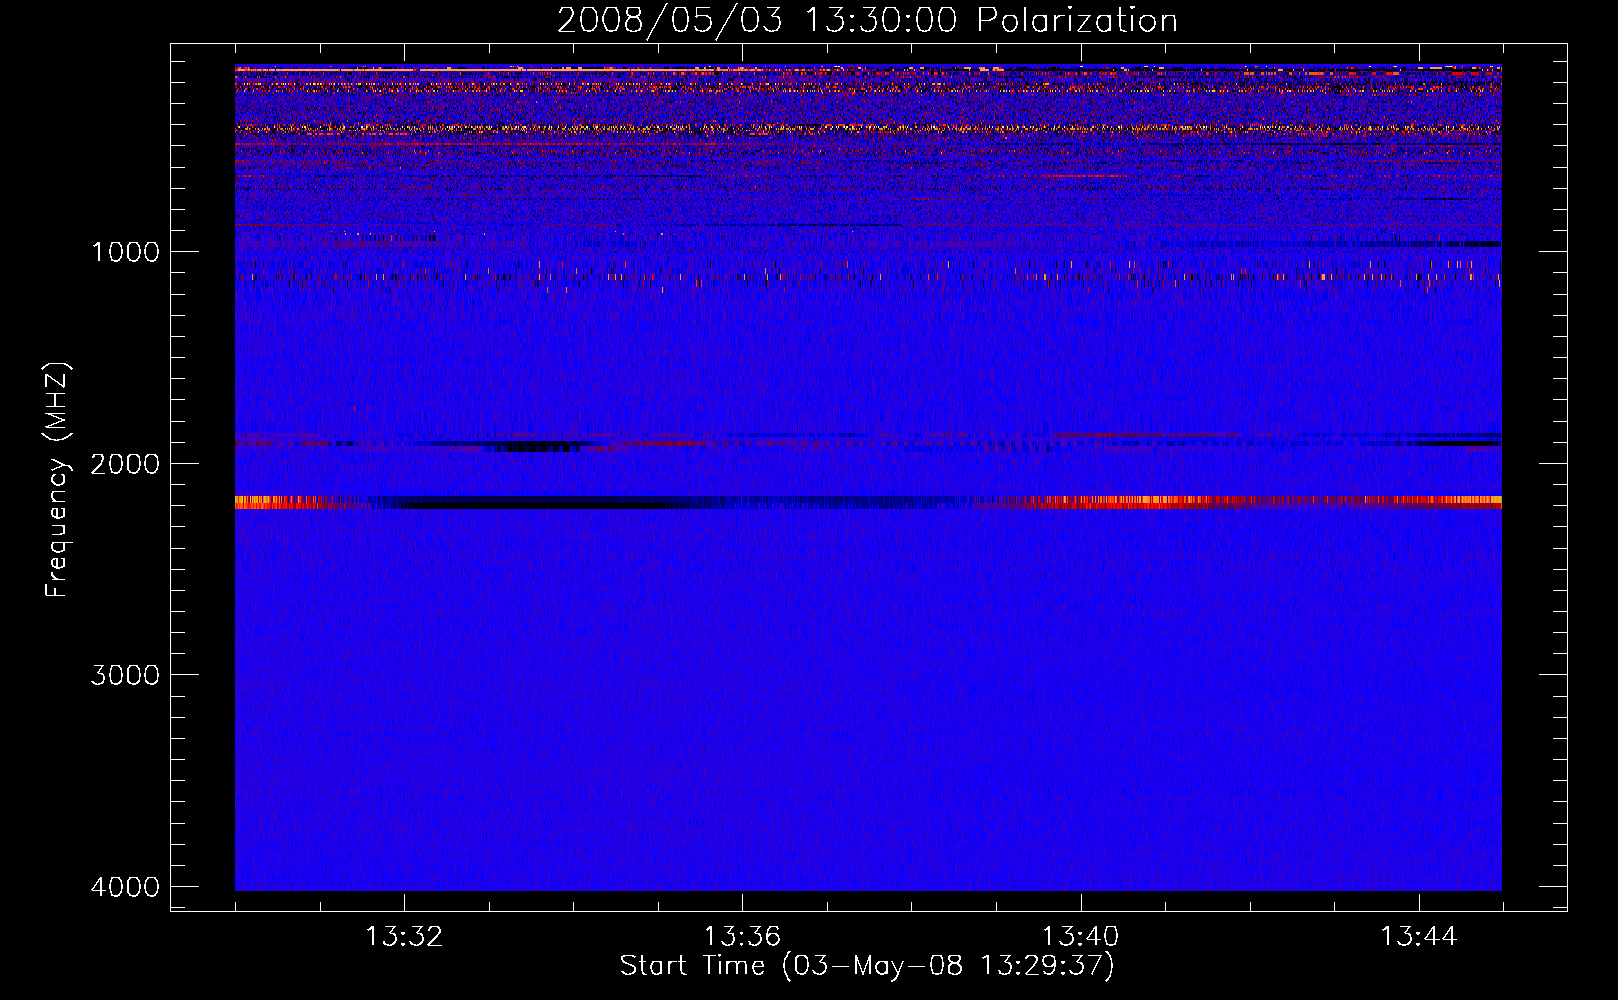The height and width of the screenshot is (1000, 1618).
Task: Click the bright orange band near 2200 MHz
Action: (868, 502)
